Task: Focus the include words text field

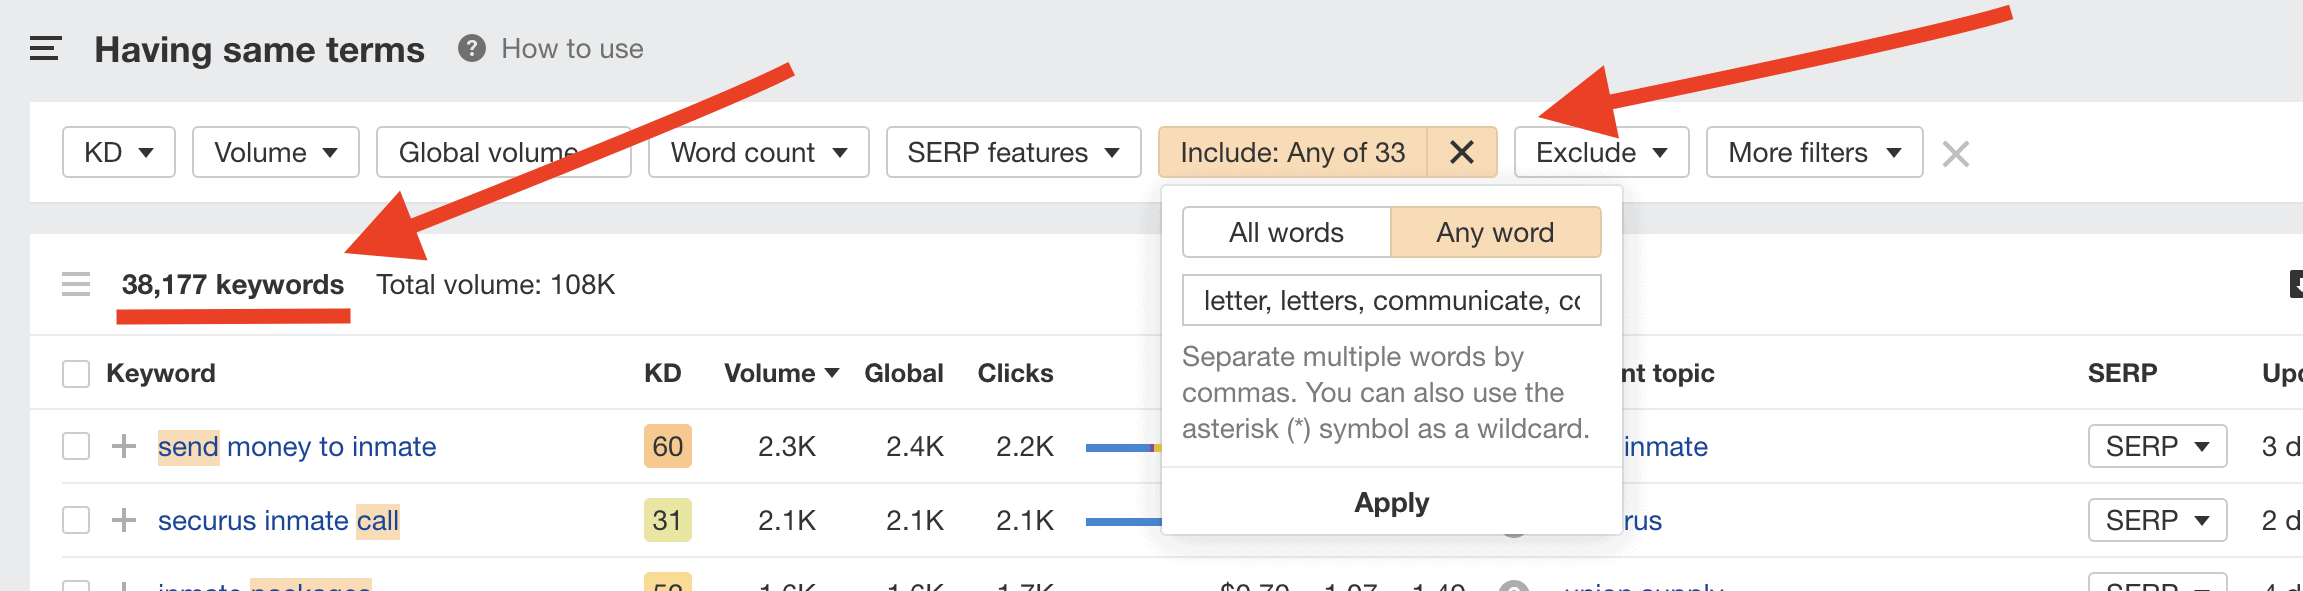Action: pos(1392,300)
